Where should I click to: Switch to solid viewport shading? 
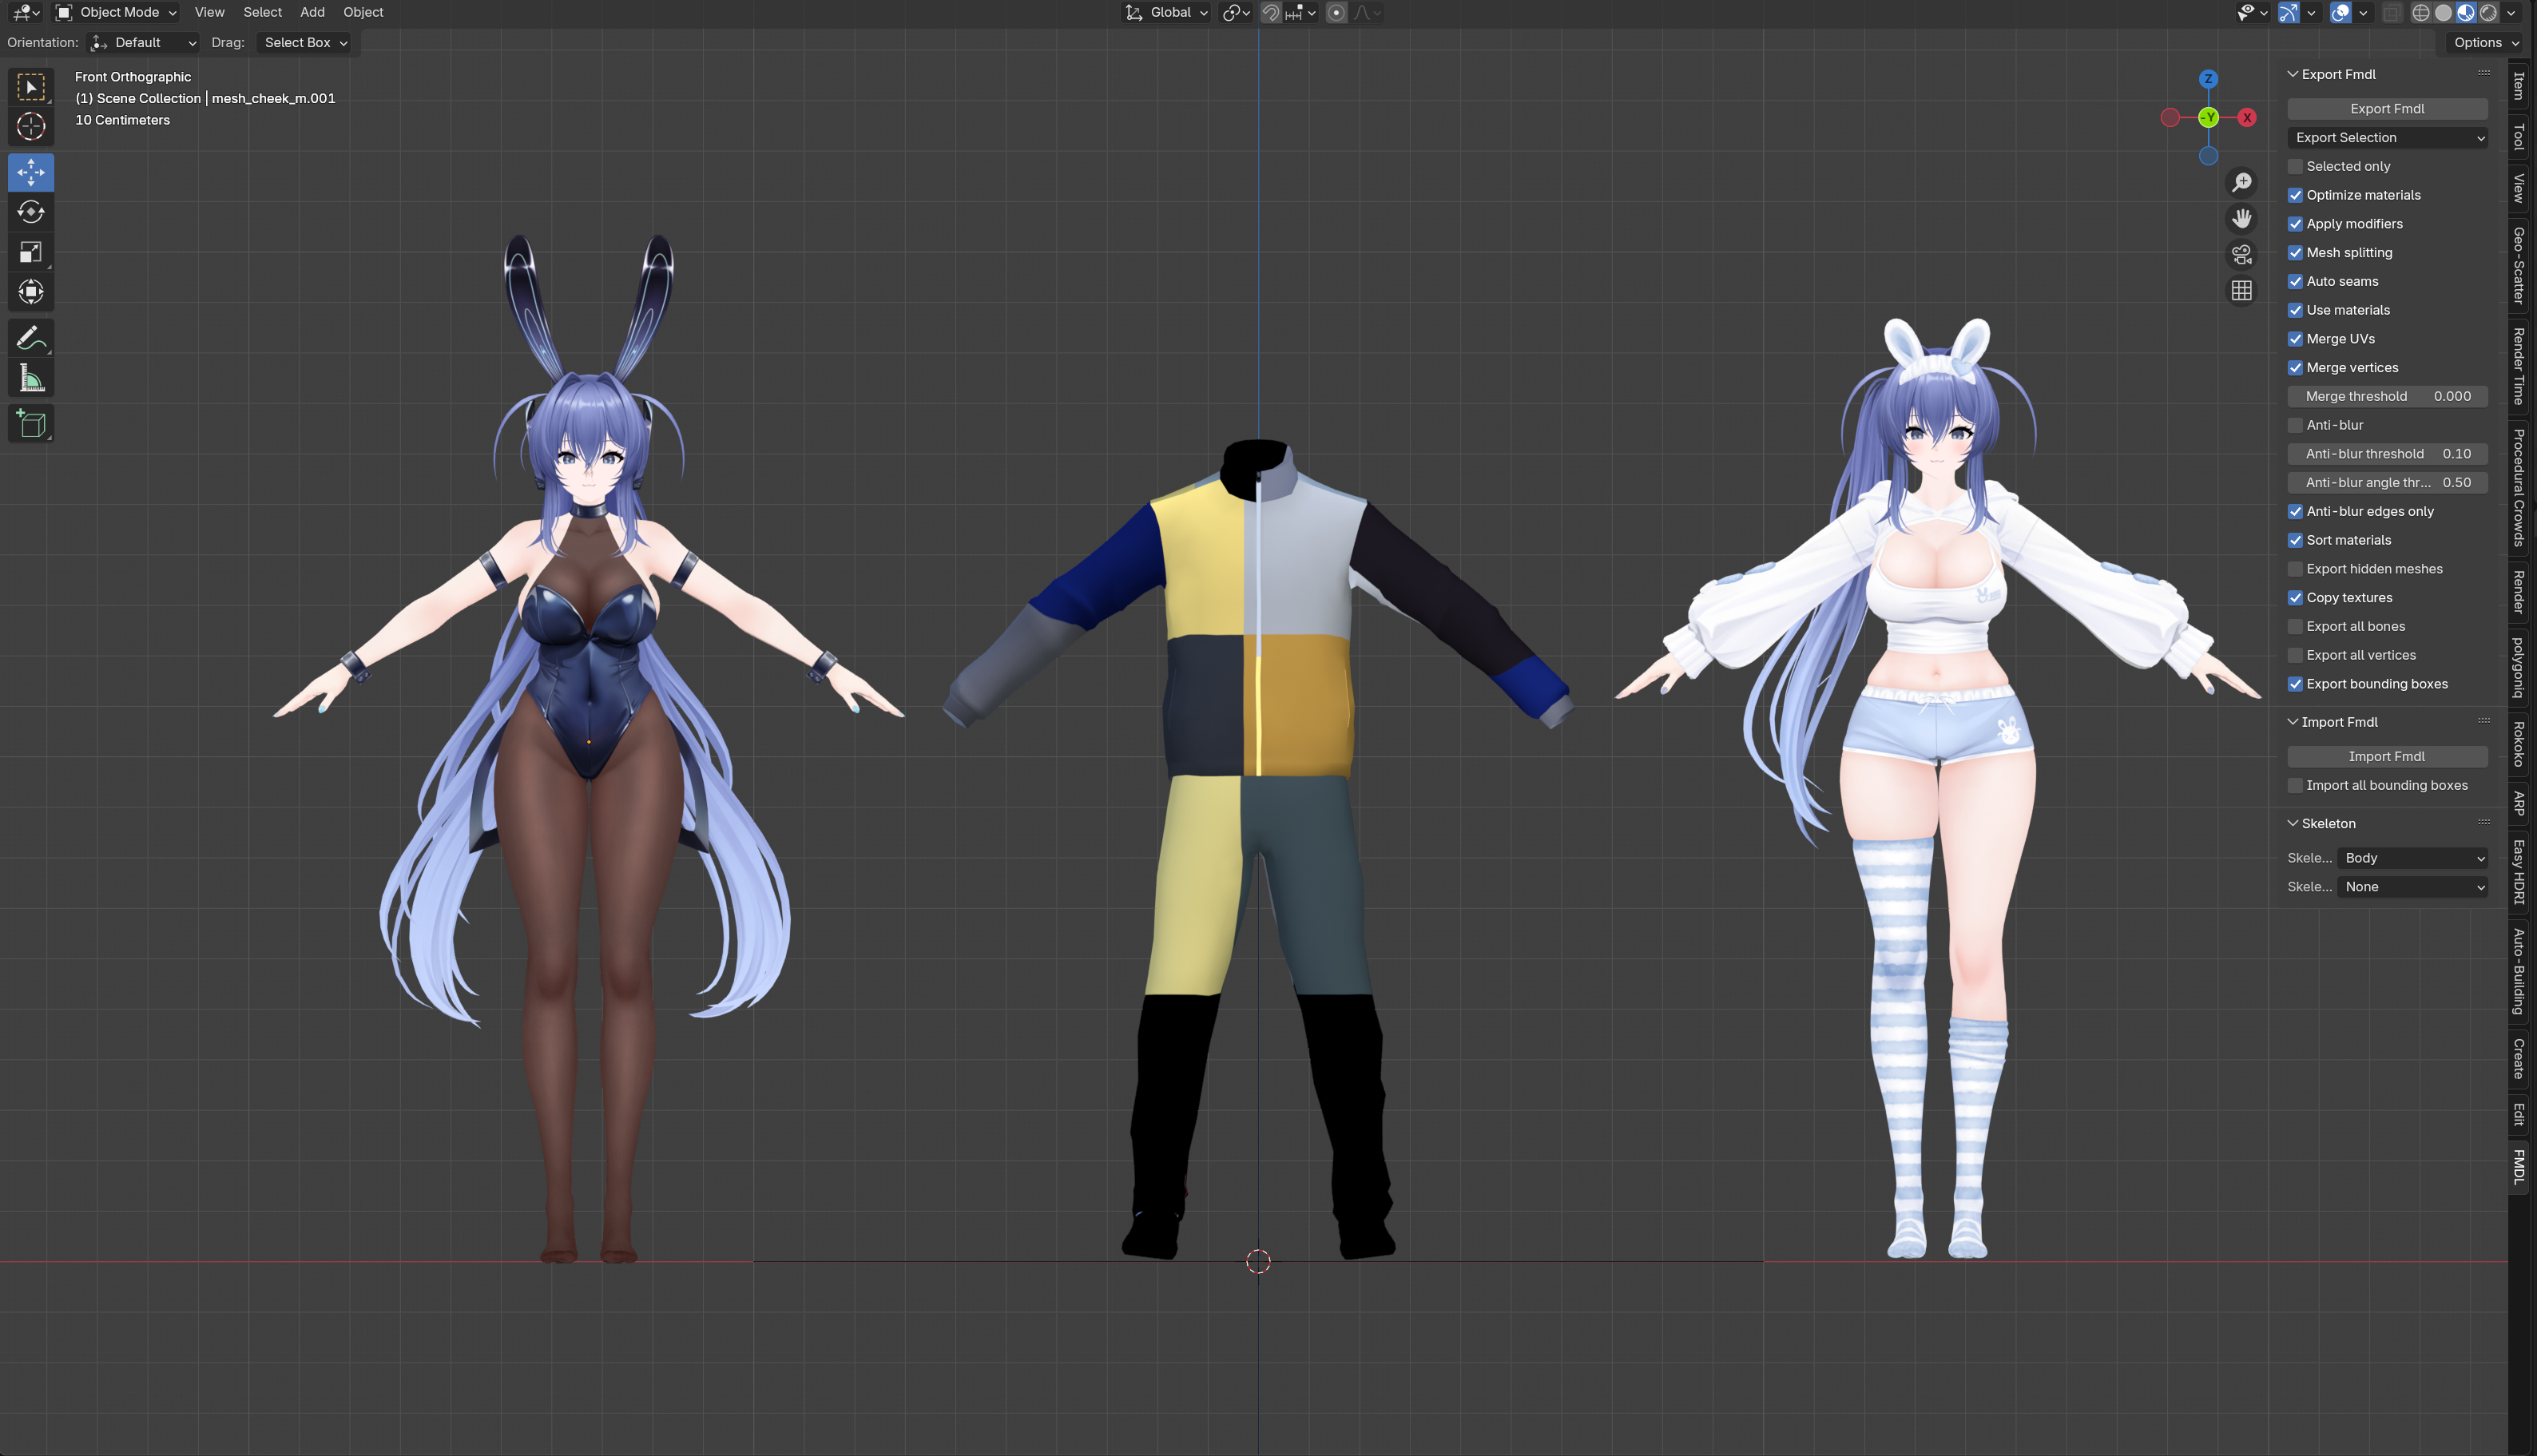[2443, 13]
